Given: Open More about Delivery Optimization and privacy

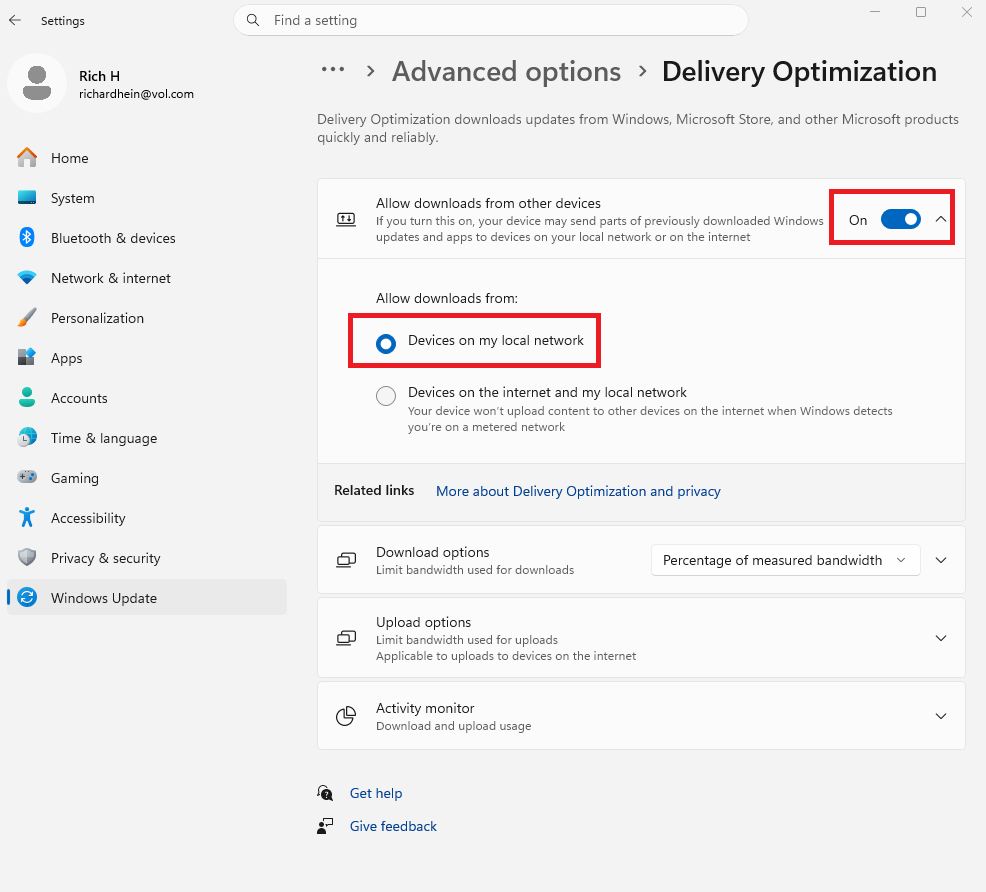Looking at the screenshot, I should (x=578, y=491).
